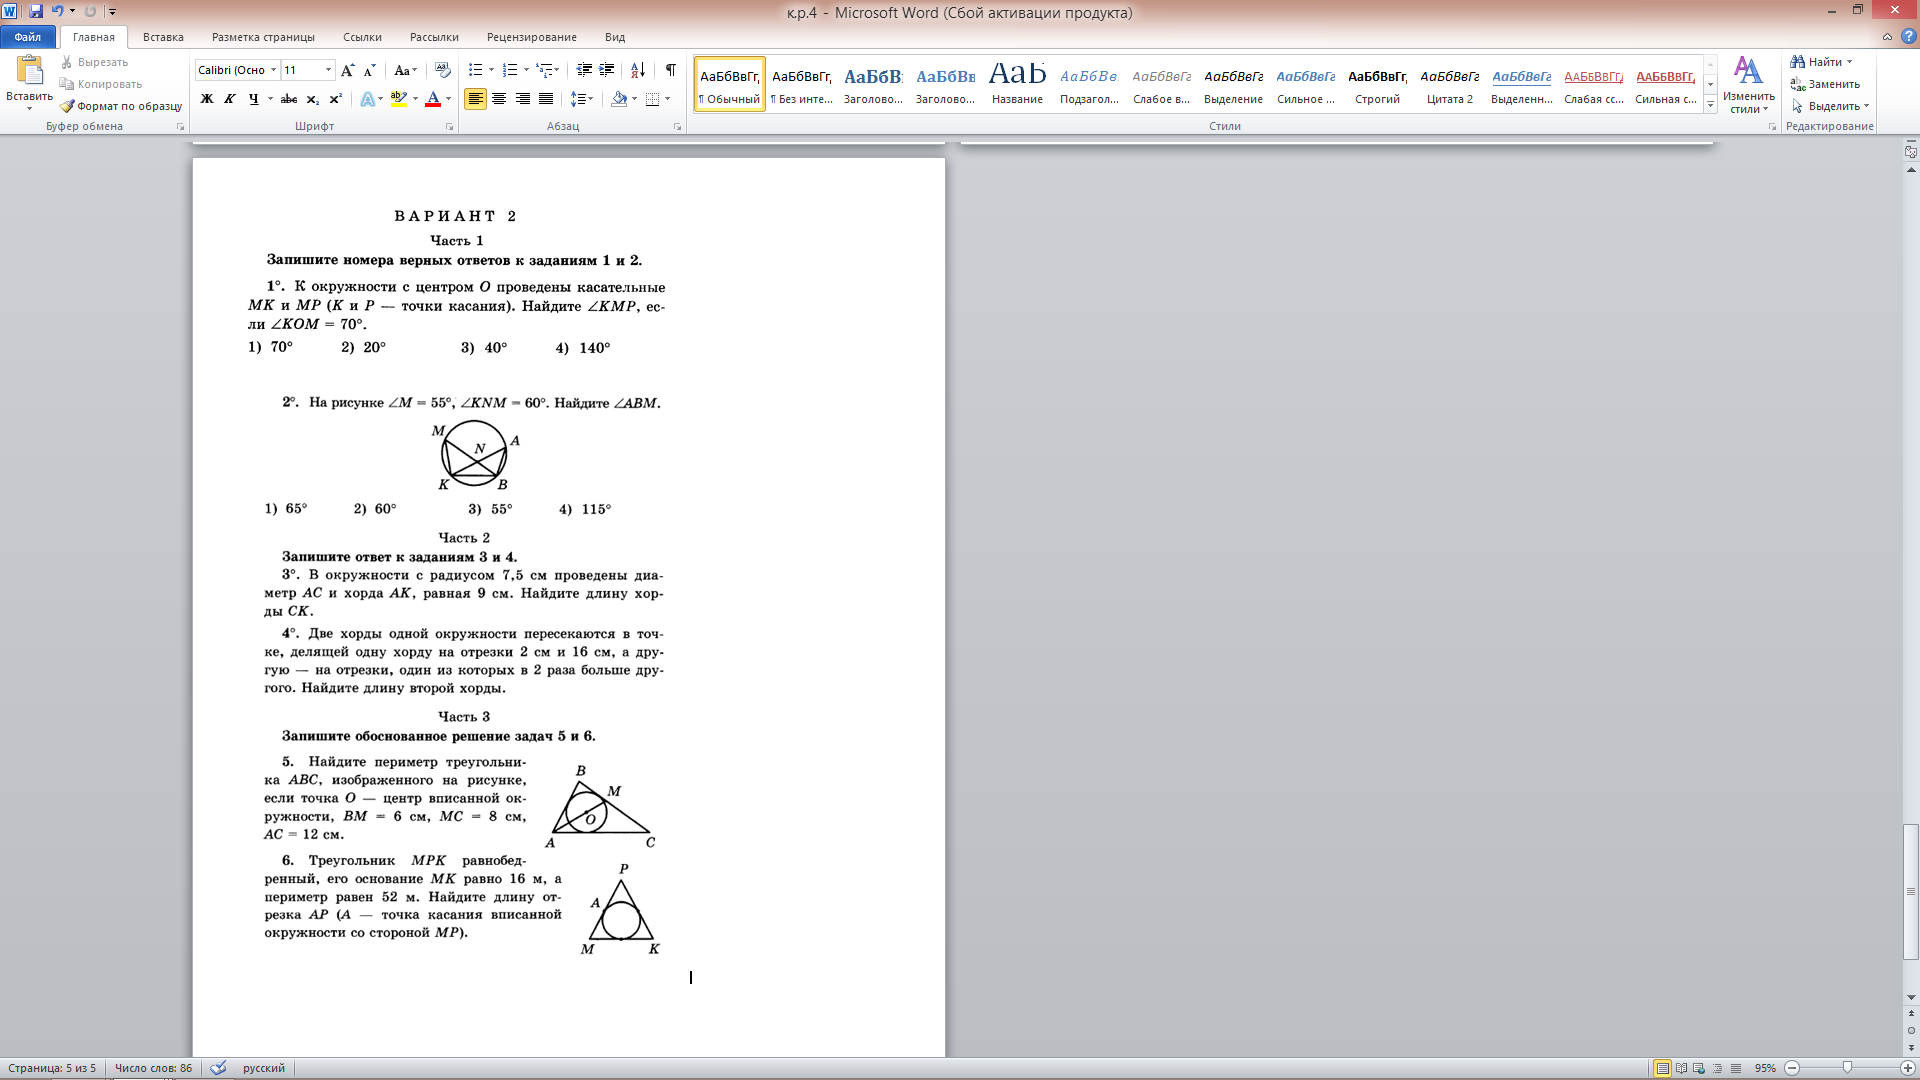Switch to Web Layout view icon

[x=1699, y=1068]
